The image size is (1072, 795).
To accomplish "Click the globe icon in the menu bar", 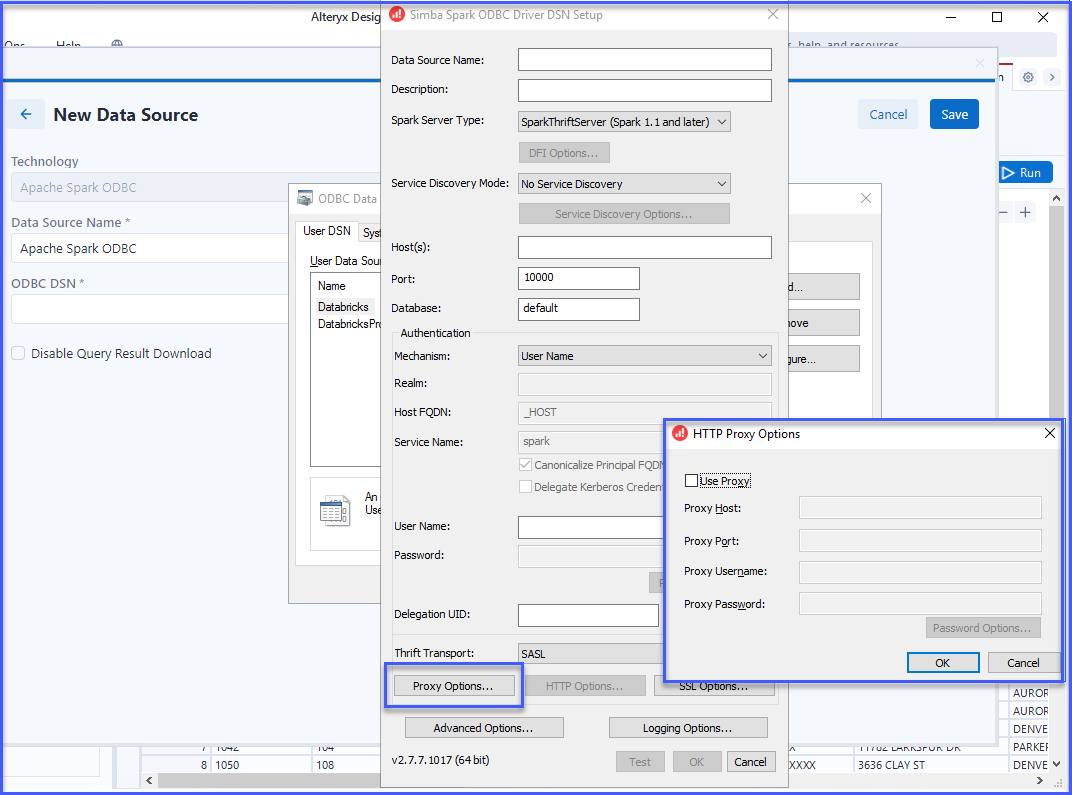I will [x=117, y=44].
